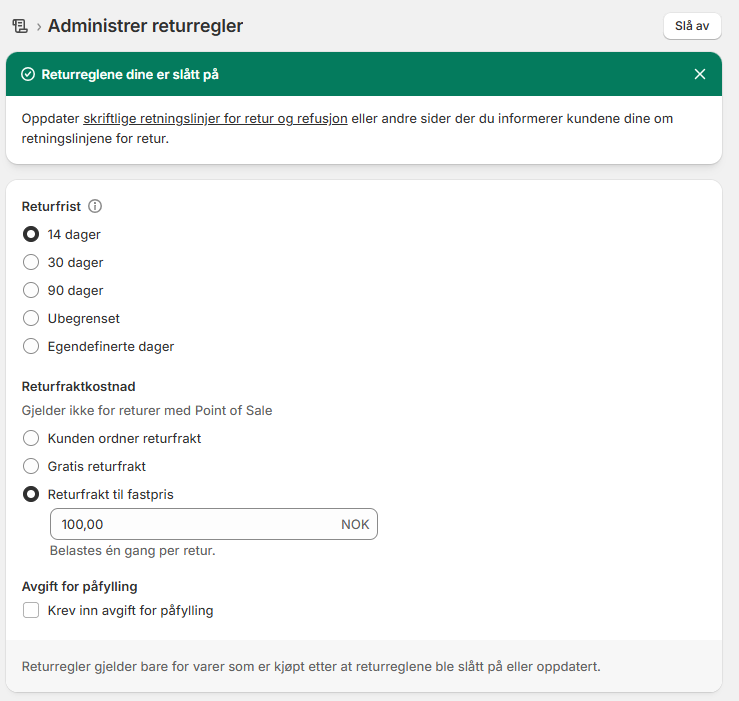
Task: Click the Administrer returregler page heading
Action: pyautogui.click(x=145, y=26)
